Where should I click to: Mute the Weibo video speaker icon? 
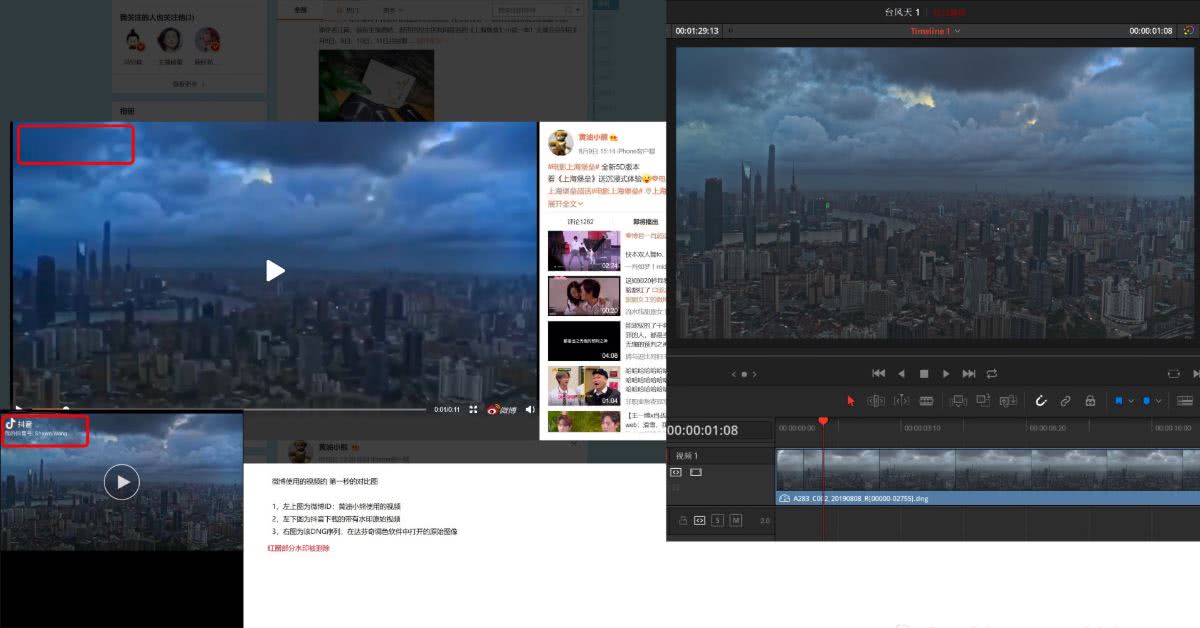tap(530, 409)
